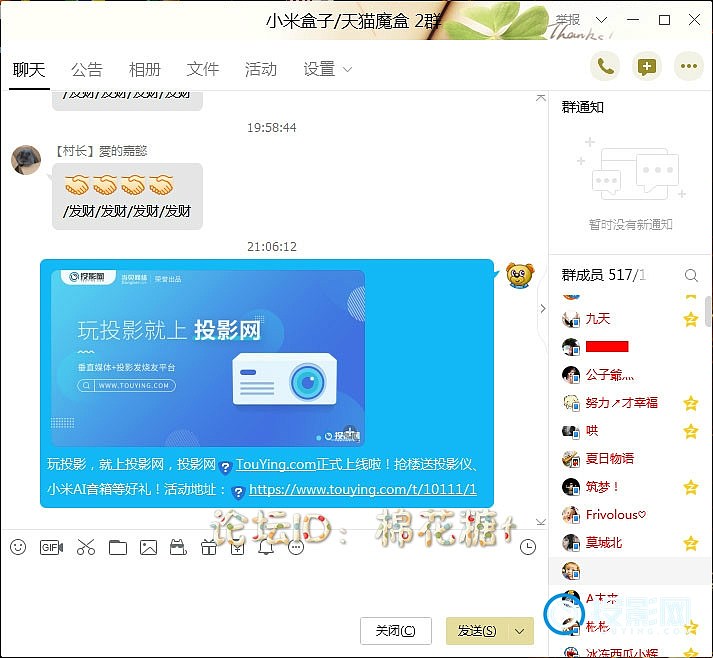This screenshot has width=713, height=658.
Task: Click the red-highlighted member name
Action: (x=607, y=347)
